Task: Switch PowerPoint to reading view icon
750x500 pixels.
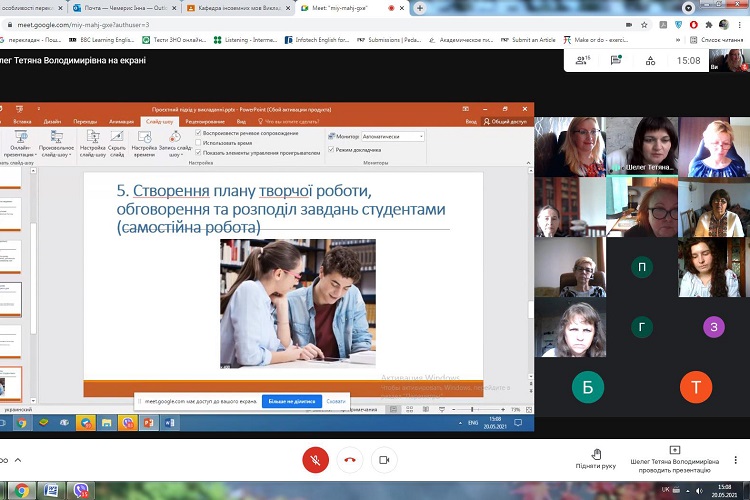Action: tap(426, 410)
